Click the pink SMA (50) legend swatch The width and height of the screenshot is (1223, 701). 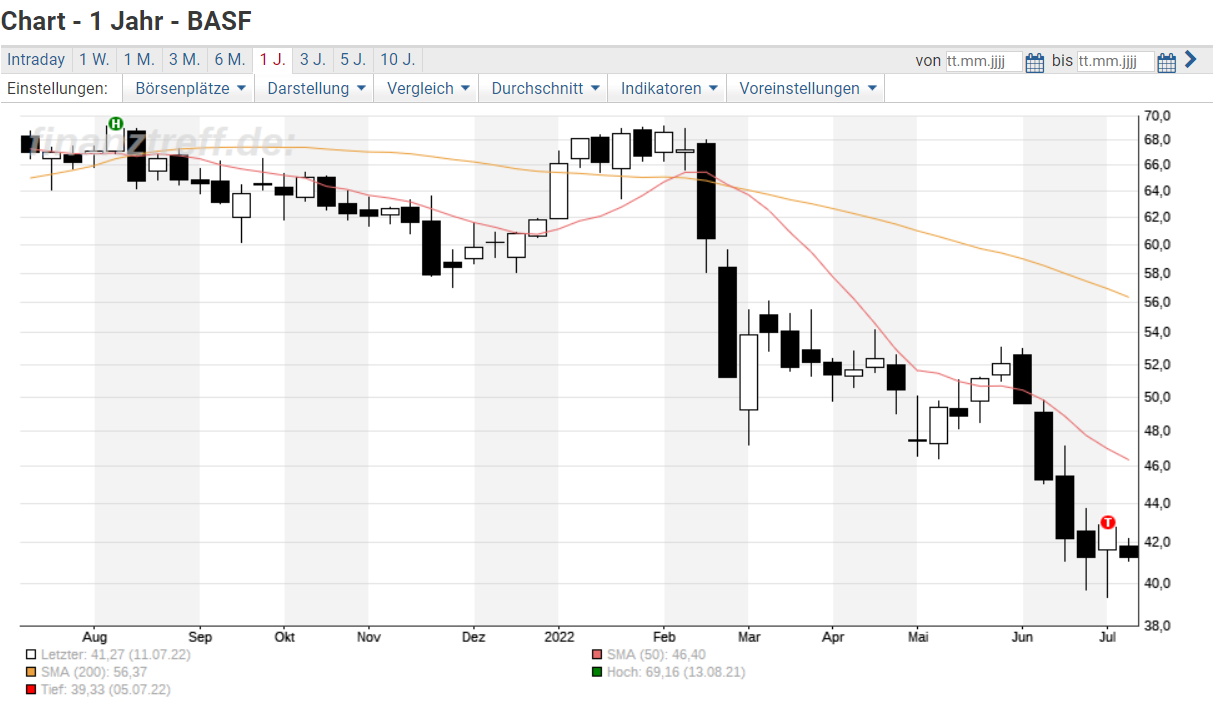(598, 655)
